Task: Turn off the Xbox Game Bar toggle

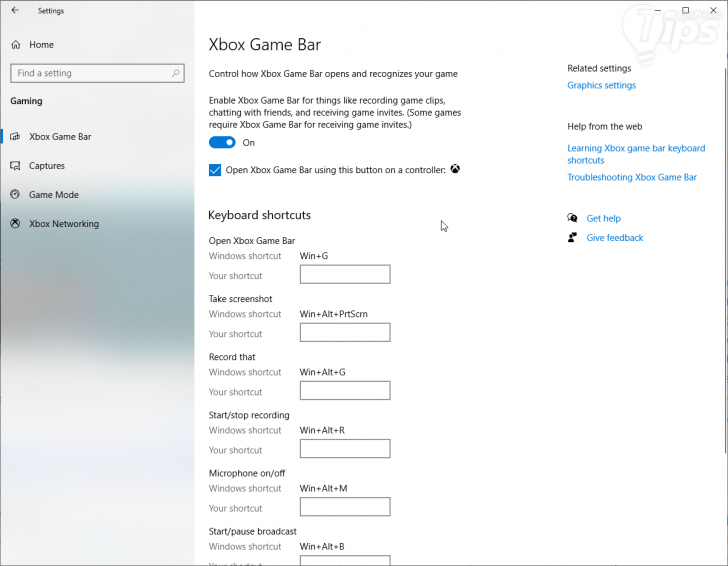Action: click(x=222, y=143)
